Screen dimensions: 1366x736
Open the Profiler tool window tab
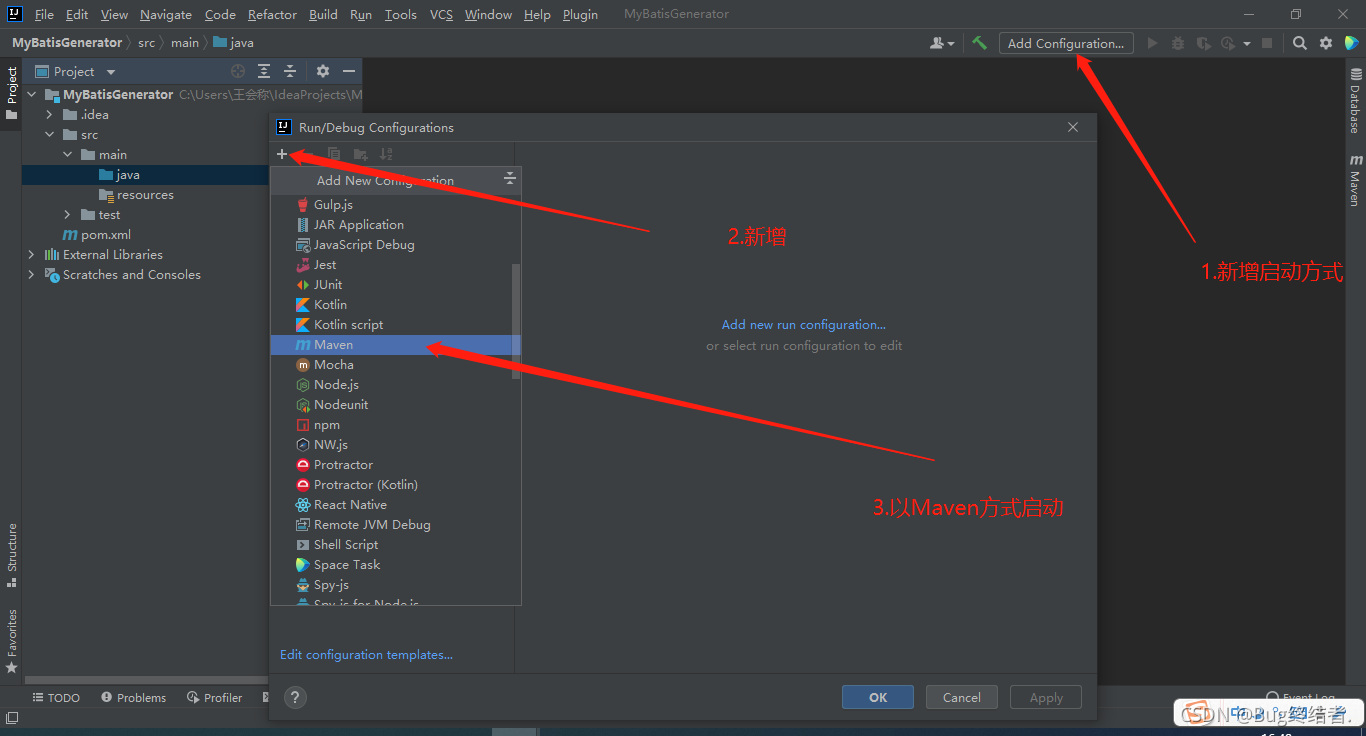click(x=215, y=698)
